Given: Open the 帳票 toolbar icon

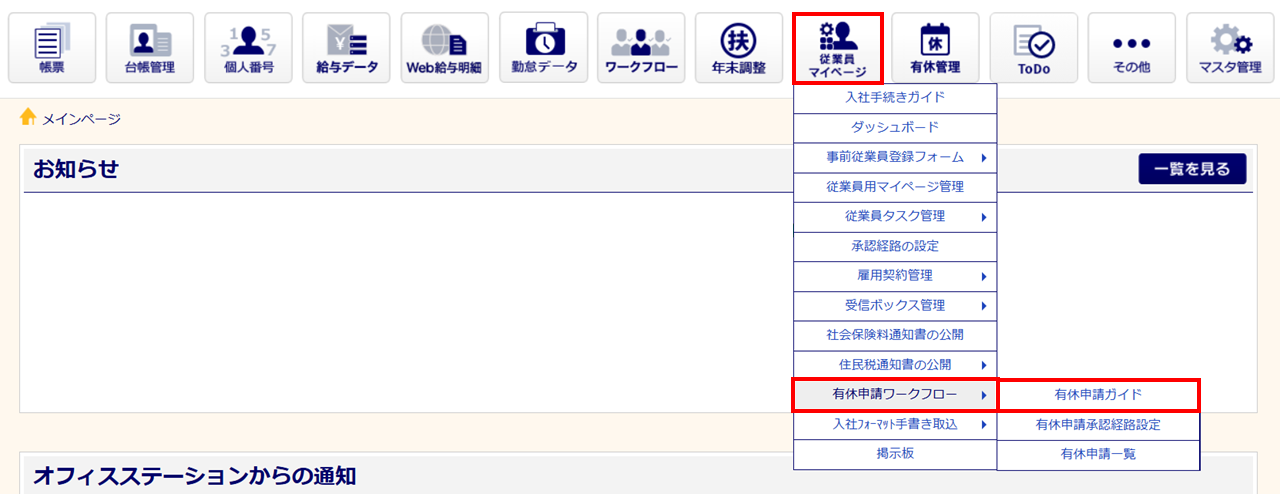Looking at the screenshot, I should coord(52,48).
